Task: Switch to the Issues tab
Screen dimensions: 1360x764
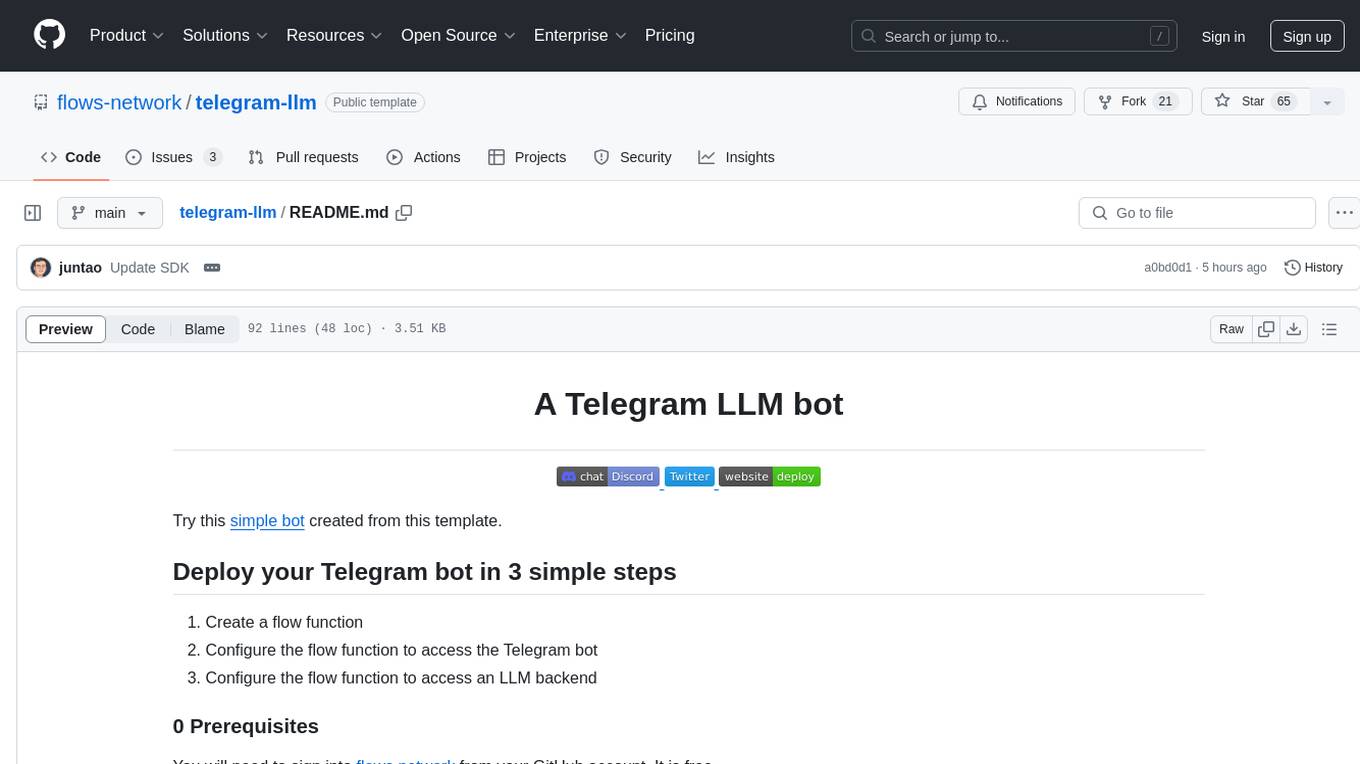Action: (173, 157)
